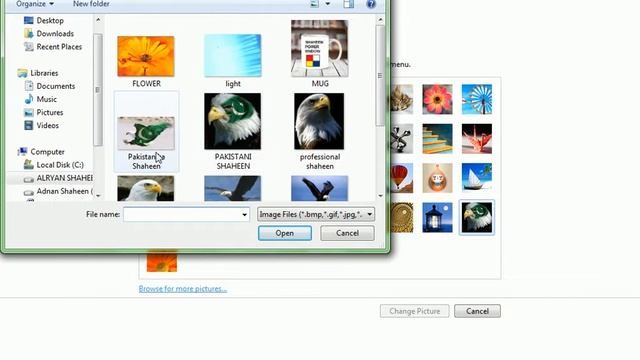Select the white-headed bald eagle thumbnail
640x360 pixels.
146,189
